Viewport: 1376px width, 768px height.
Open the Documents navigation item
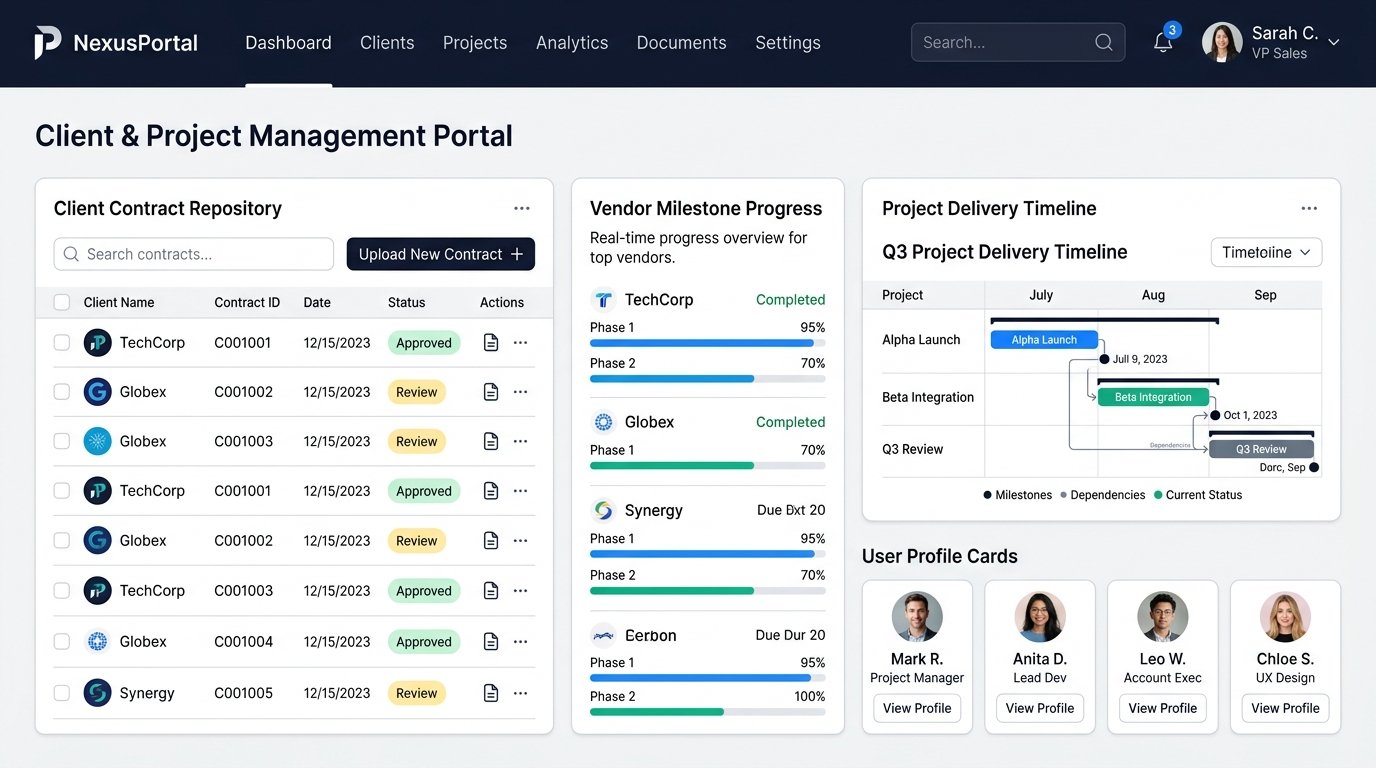682,43
